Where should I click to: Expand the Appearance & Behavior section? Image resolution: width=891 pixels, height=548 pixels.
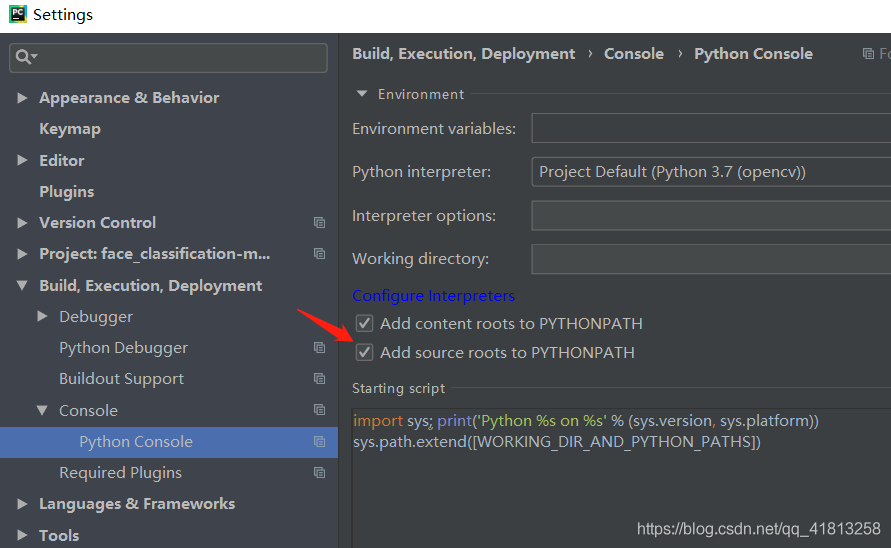(22, 98)
